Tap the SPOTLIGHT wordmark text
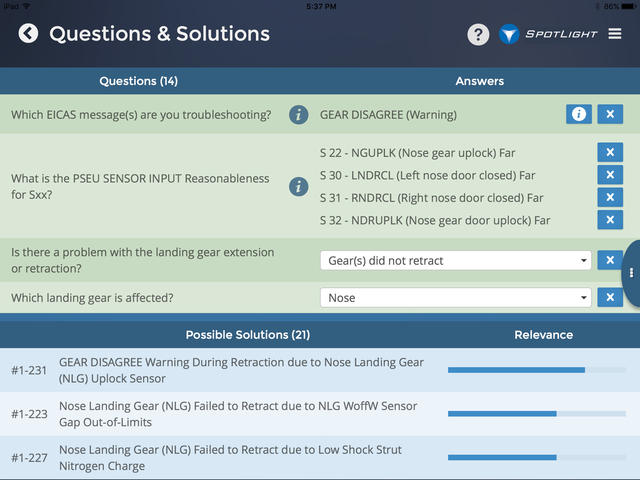Image resolution: width=640 pixels, height=480 pixels. click(x=561, y=34)
